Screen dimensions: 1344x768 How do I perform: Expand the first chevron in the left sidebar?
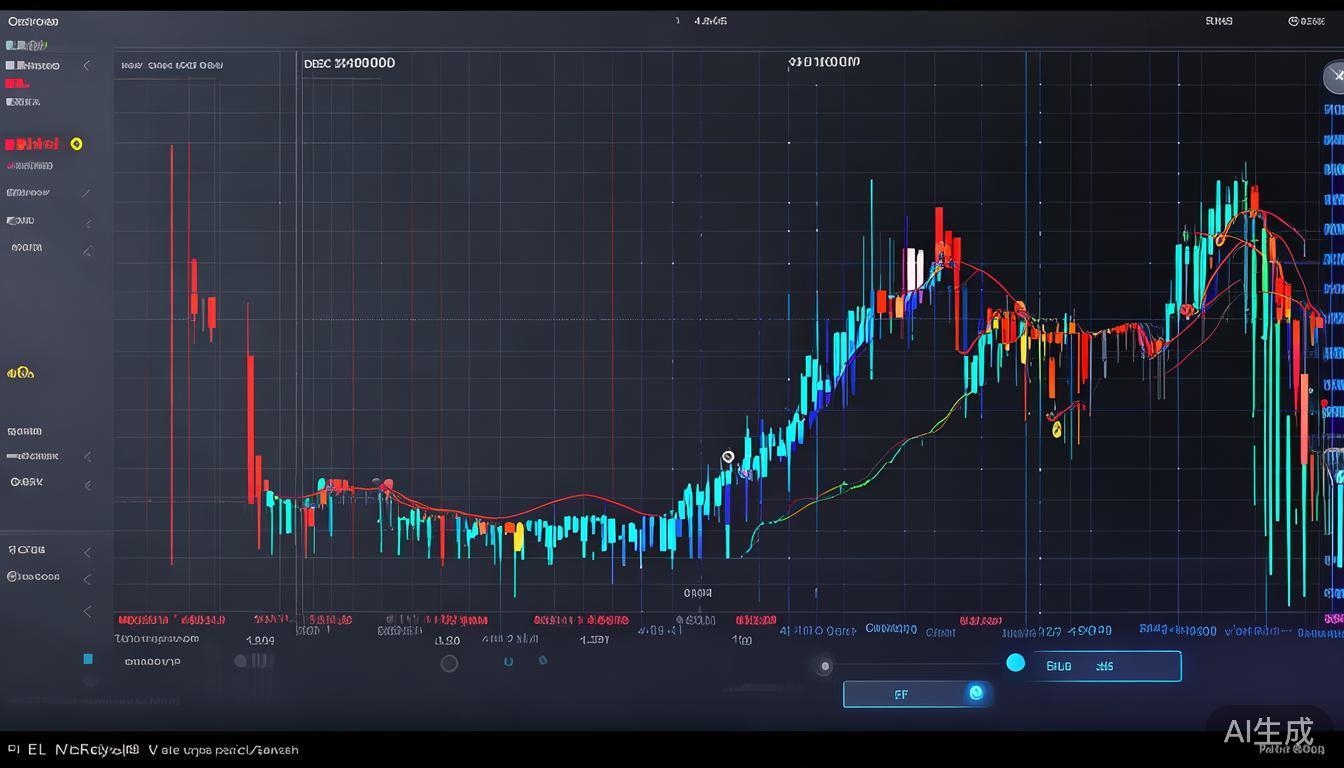pyautogui.click(x=86, y=65)
